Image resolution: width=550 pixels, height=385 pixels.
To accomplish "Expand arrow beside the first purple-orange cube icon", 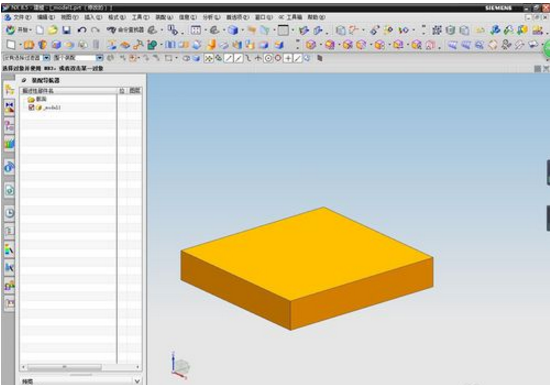I will point(320,45).
